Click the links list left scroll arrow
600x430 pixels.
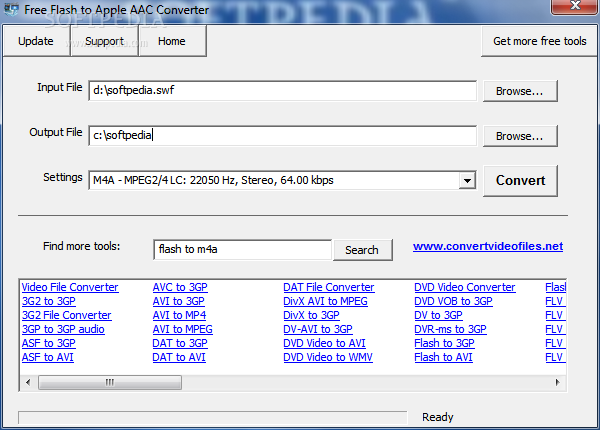point(28,382)
